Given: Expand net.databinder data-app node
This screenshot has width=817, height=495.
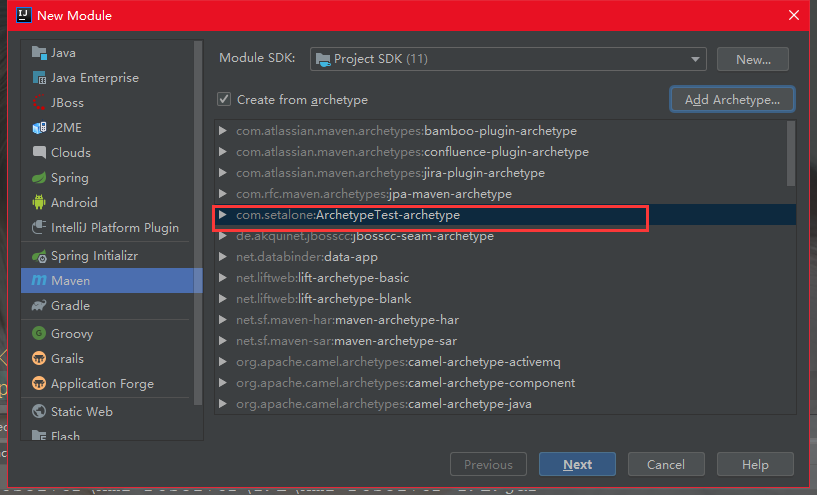Looking at the screenshot, I should tap(222, 257).
